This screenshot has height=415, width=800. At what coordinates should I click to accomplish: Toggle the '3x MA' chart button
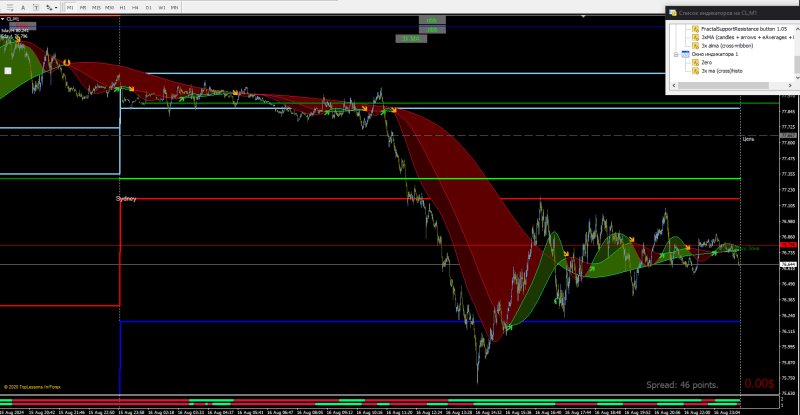tap(411, 39)
